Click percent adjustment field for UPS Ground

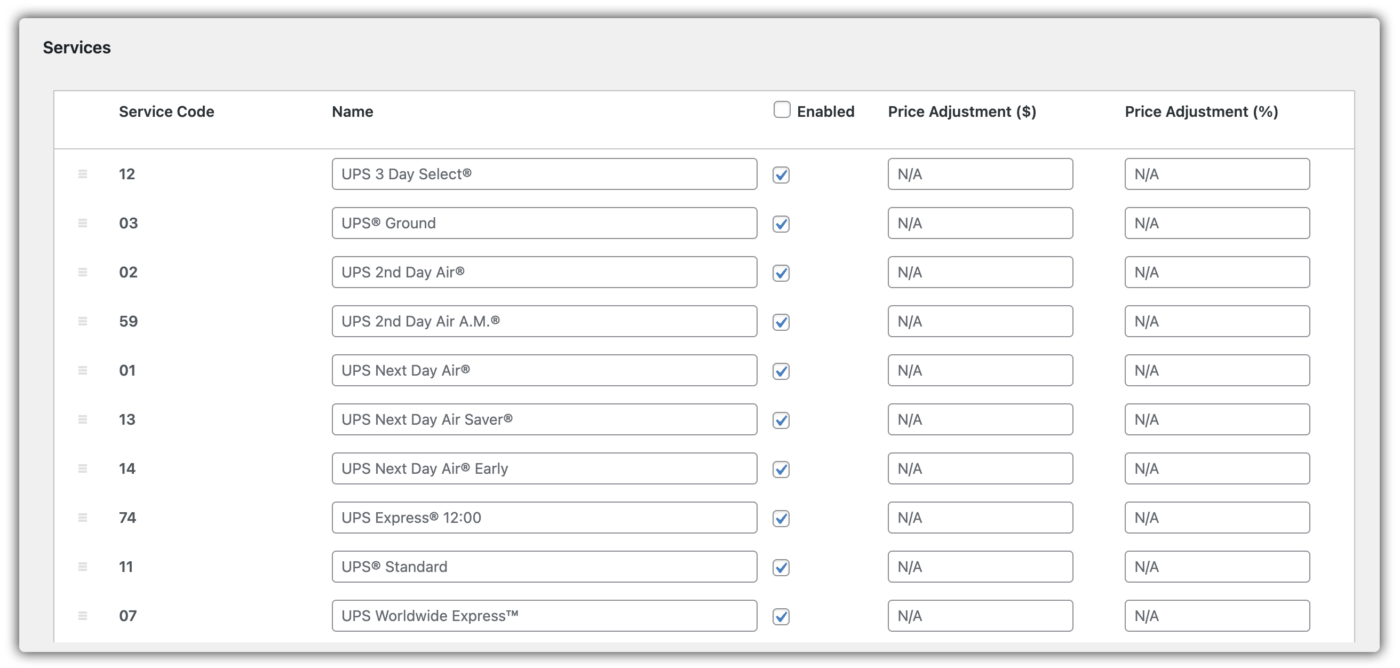pos(1217,223)
